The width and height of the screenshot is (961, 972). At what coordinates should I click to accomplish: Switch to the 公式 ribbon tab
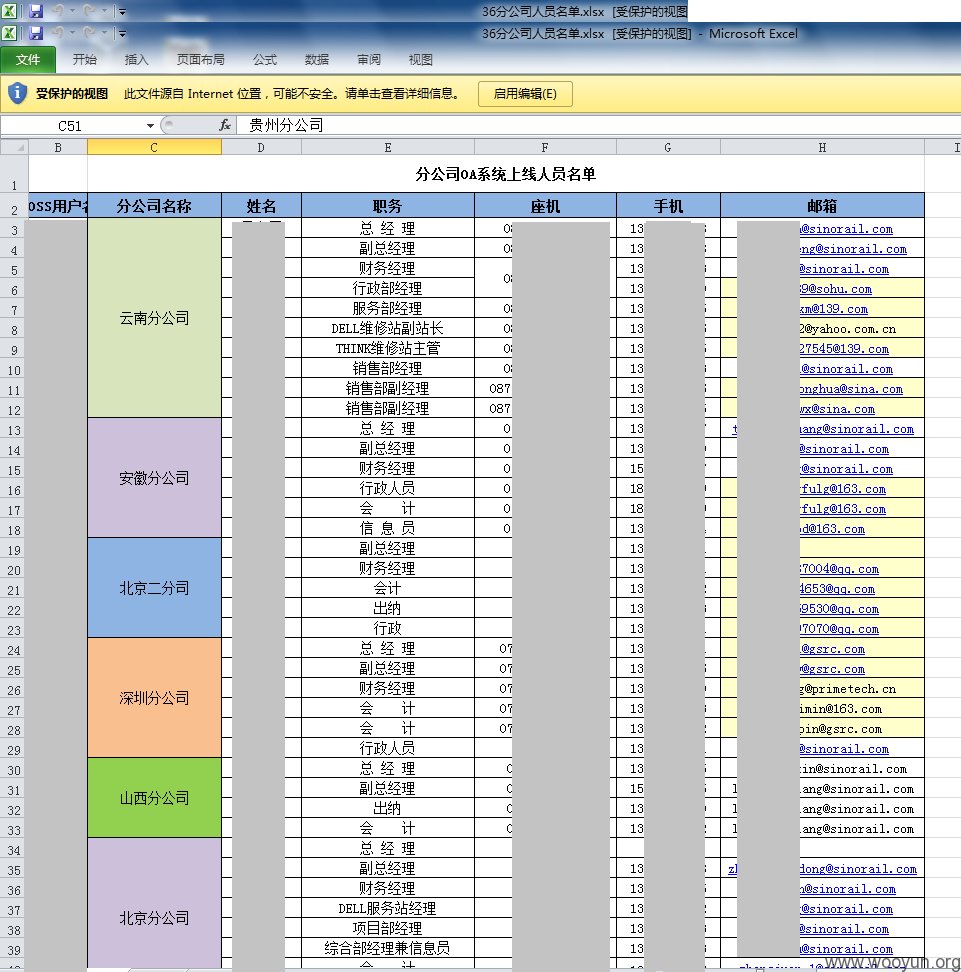pyautogui.click(x=265, y=60)
